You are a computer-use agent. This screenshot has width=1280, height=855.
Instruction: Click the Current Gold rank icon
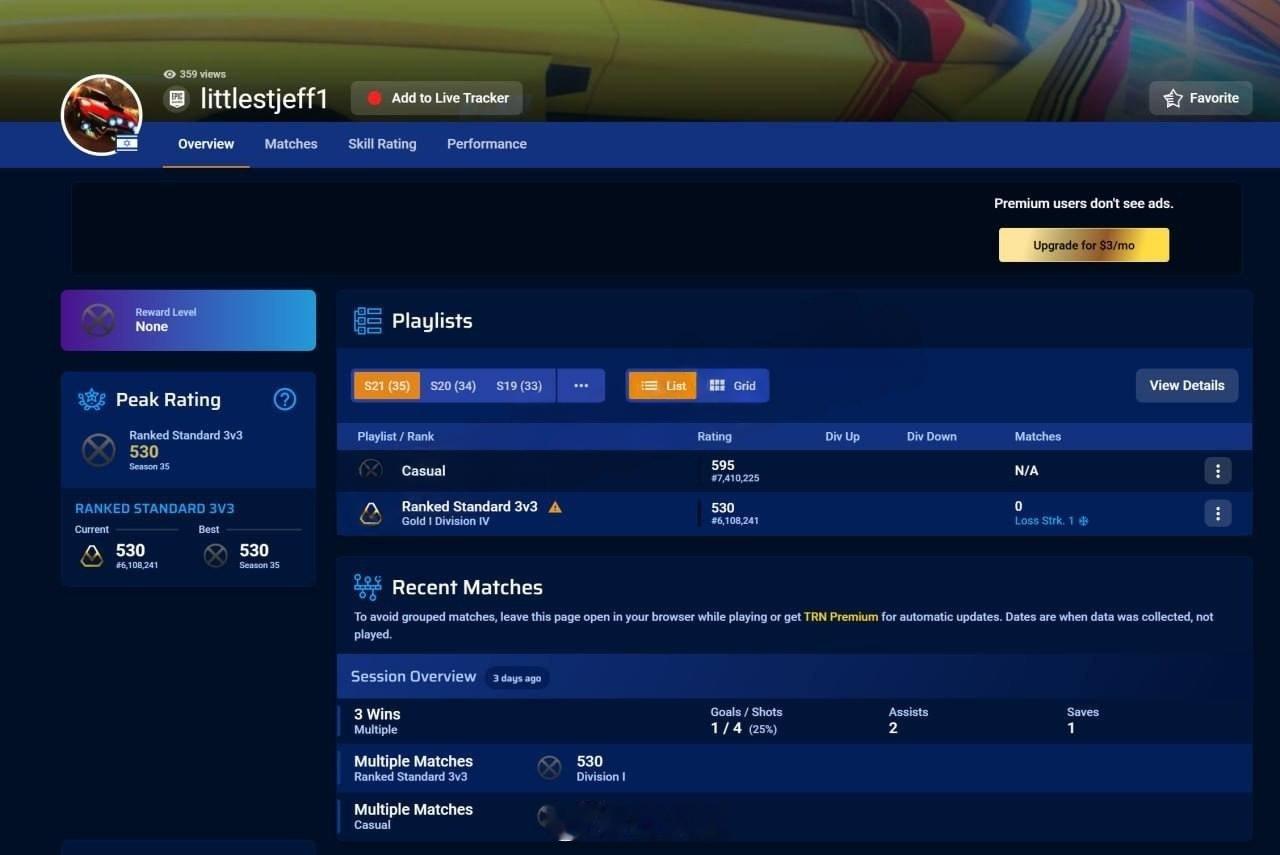(x=92, y=556)
